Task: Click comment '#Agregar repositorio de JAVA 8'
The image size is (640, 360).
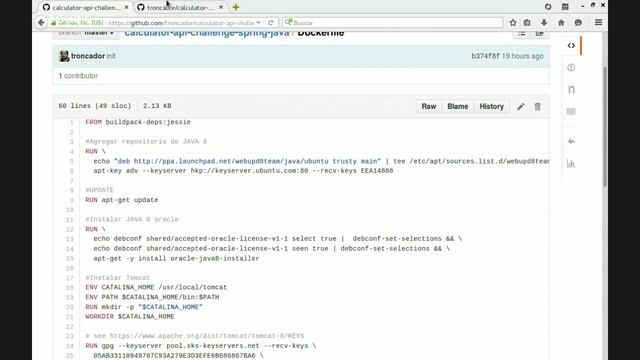Action: coord(146,142)
